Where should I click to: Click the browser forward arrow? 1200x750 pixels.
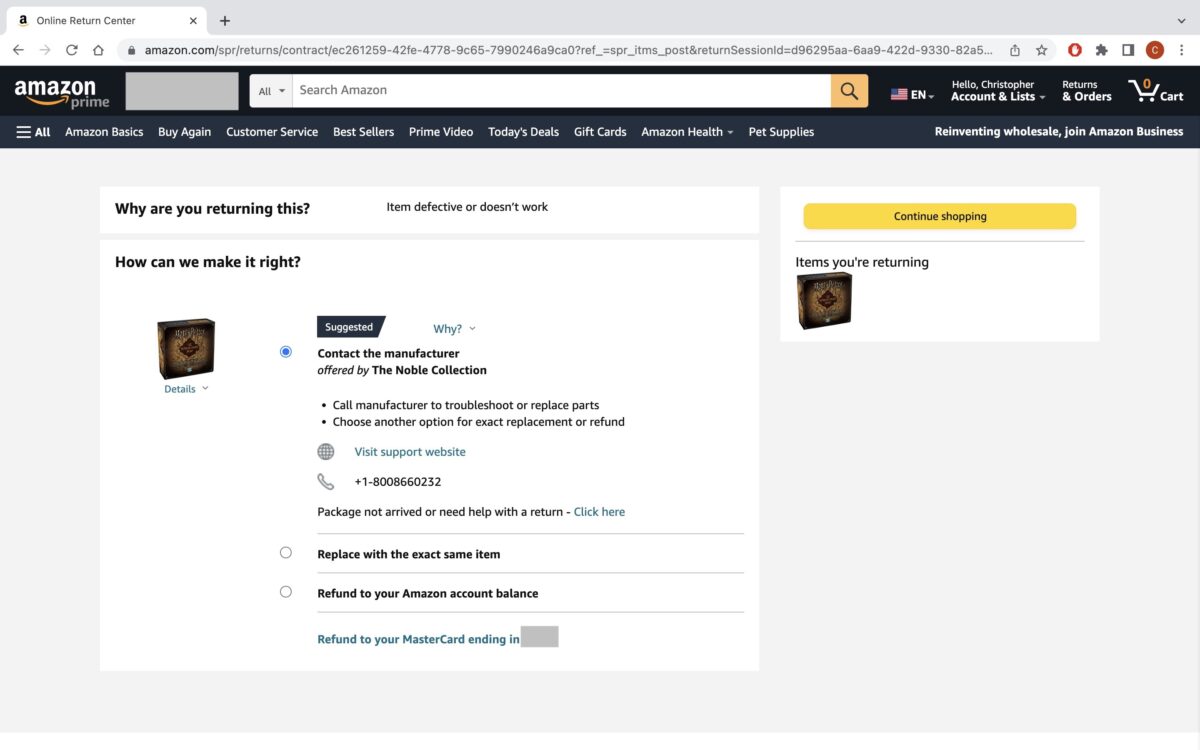click(x=44, y=49)
